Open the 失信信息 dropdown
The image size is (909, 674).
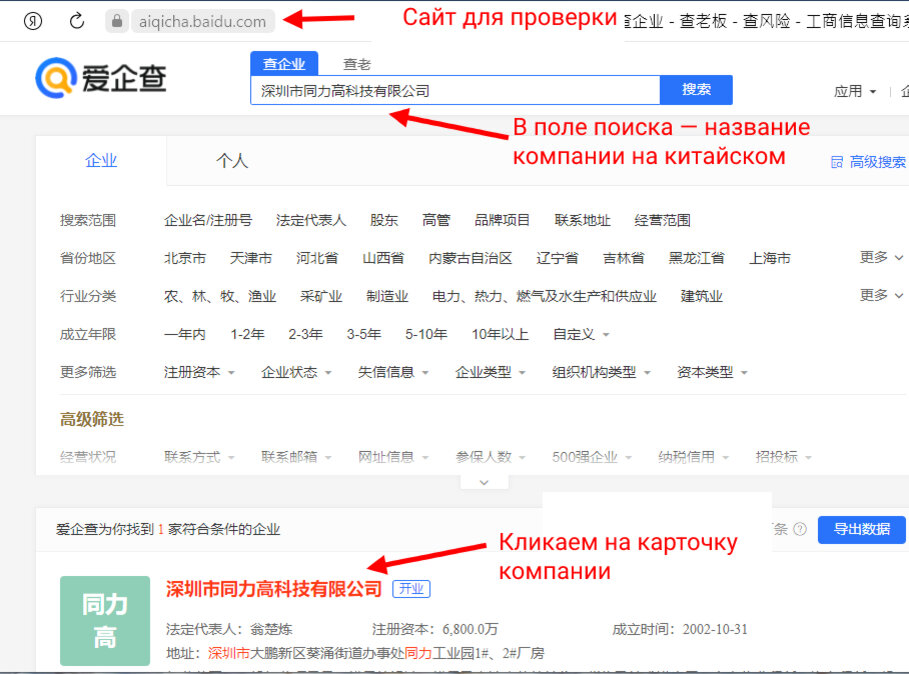392,372
